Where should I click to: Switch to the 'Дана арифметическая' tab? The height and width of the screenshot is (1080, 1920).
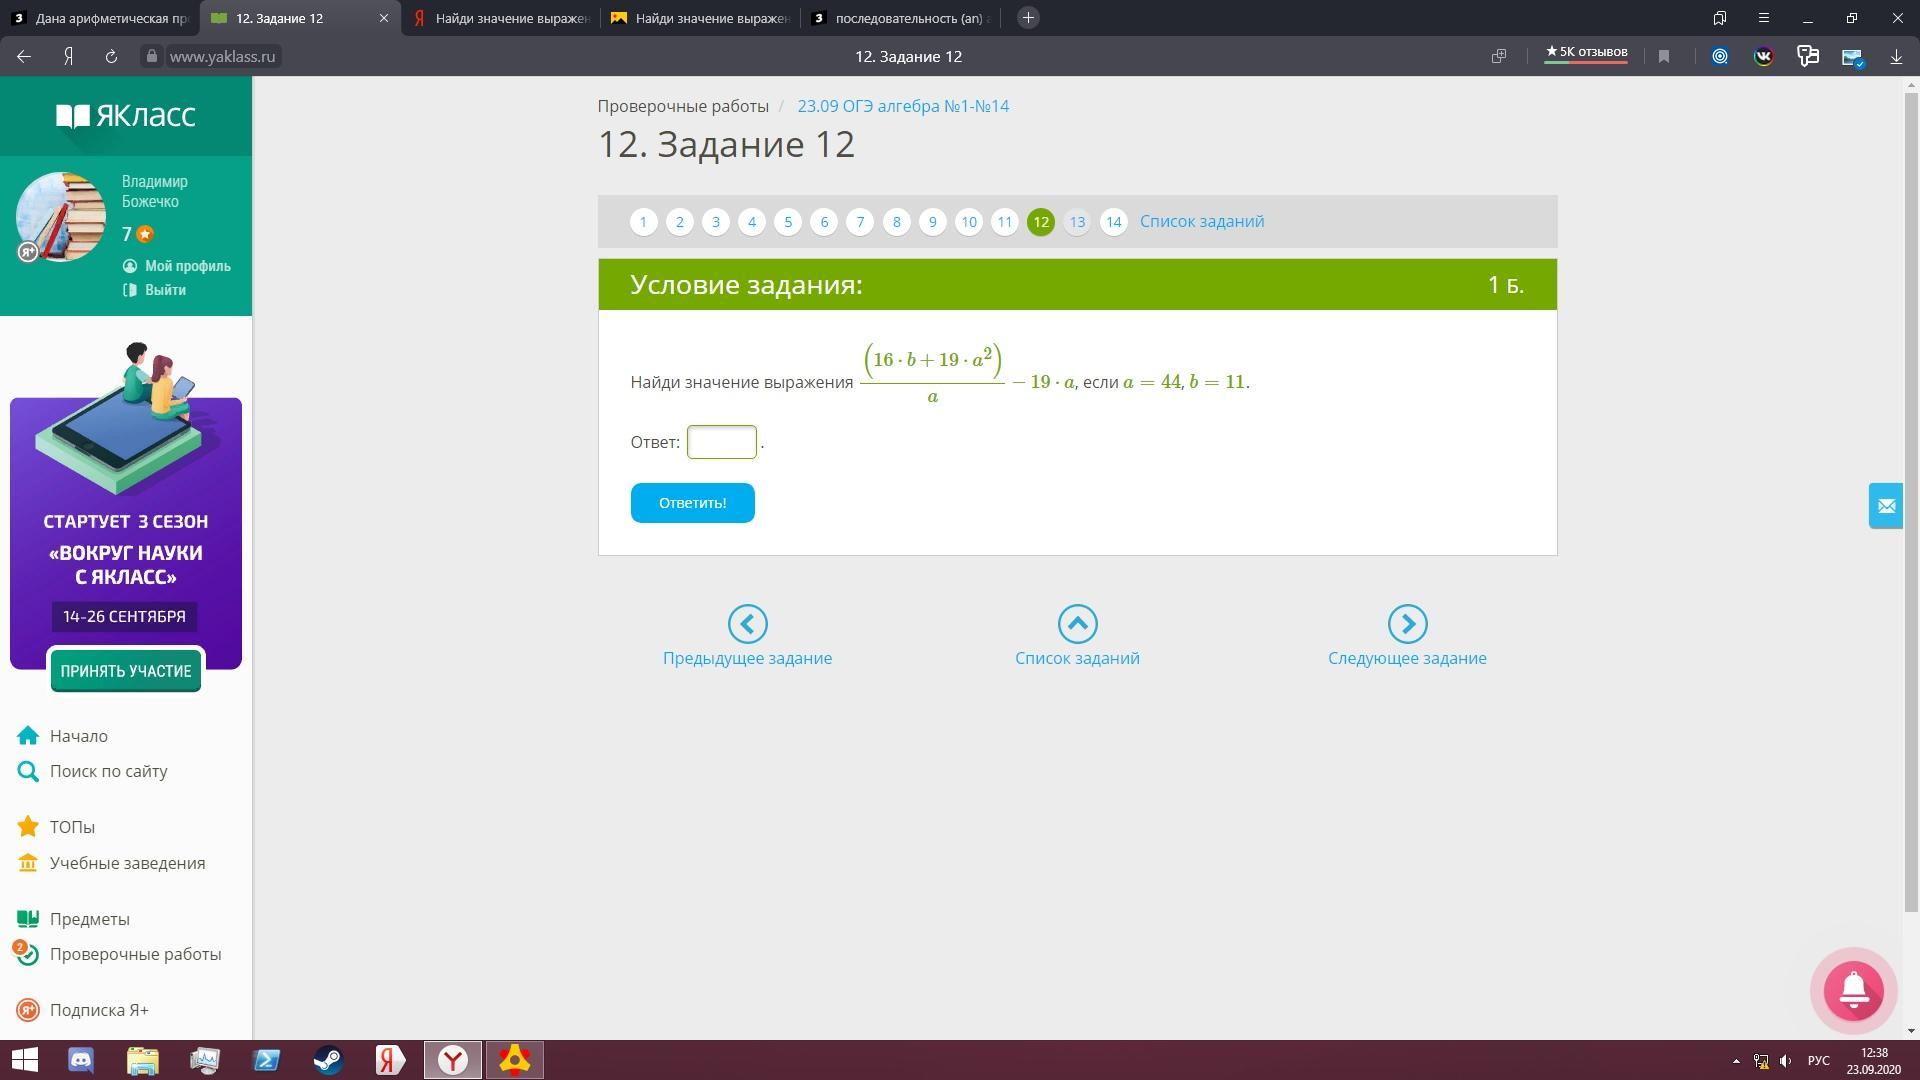click(x=100, y=18)
